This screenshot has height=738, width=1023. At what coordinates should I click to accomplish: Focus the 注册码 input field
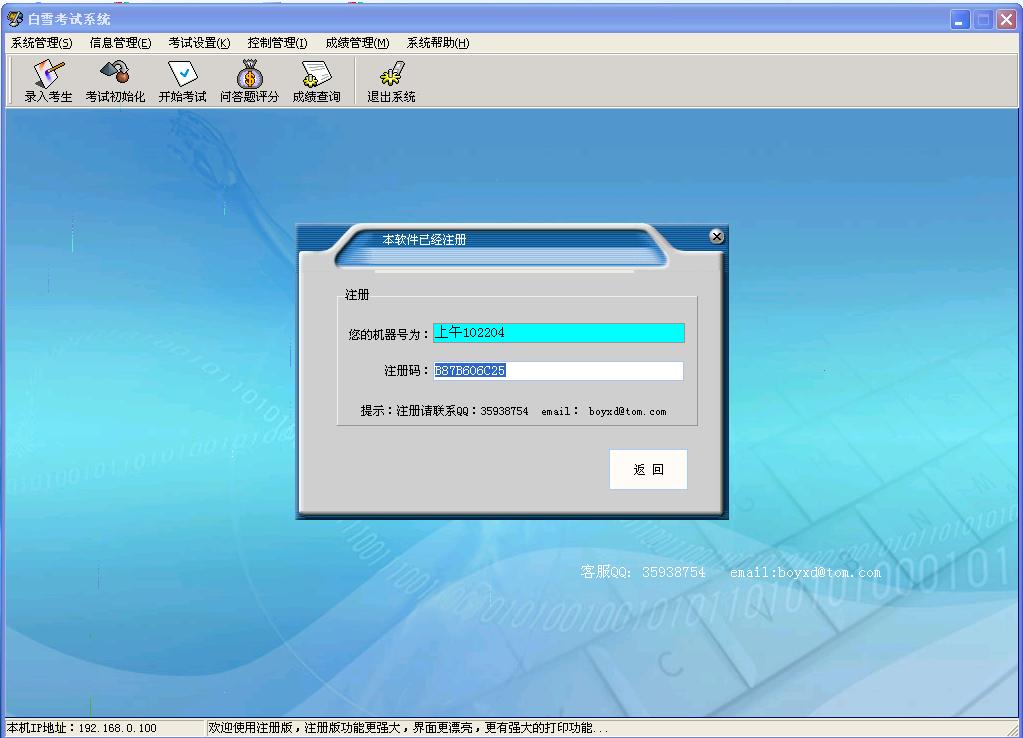pos(558,371)
